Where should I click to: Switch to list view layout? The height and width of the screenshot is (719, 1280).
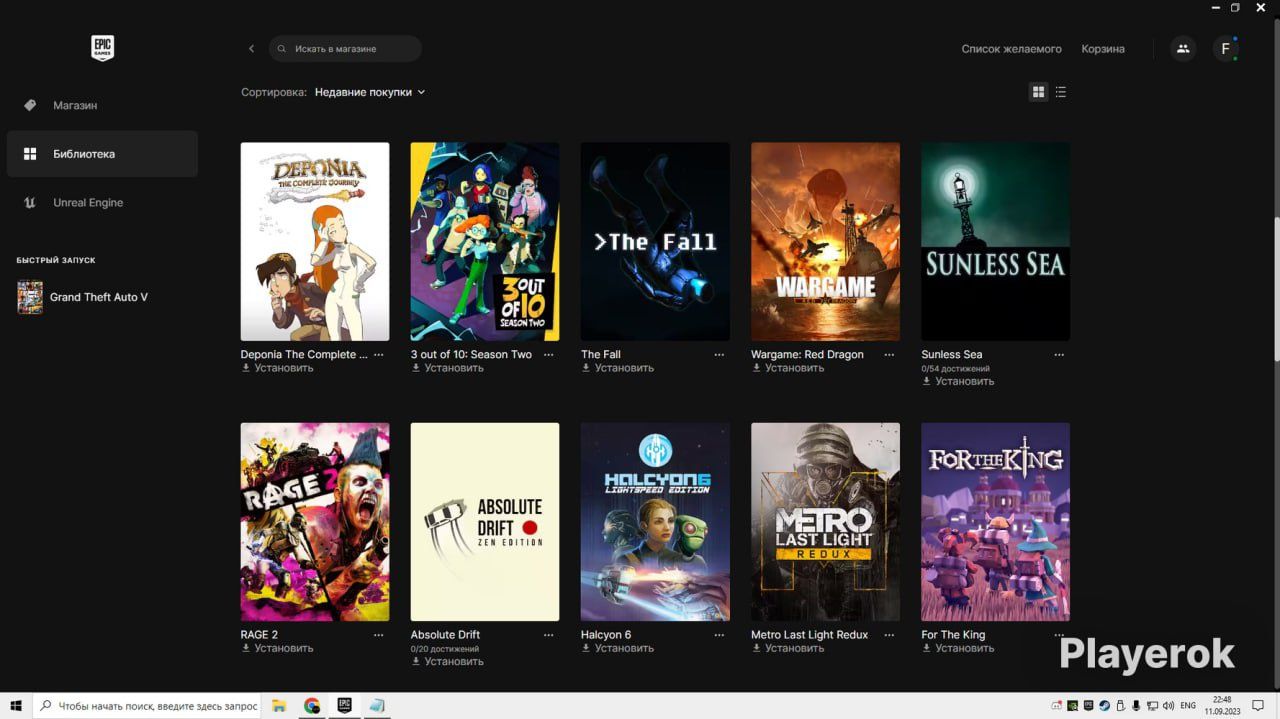tap(1061, 92)
